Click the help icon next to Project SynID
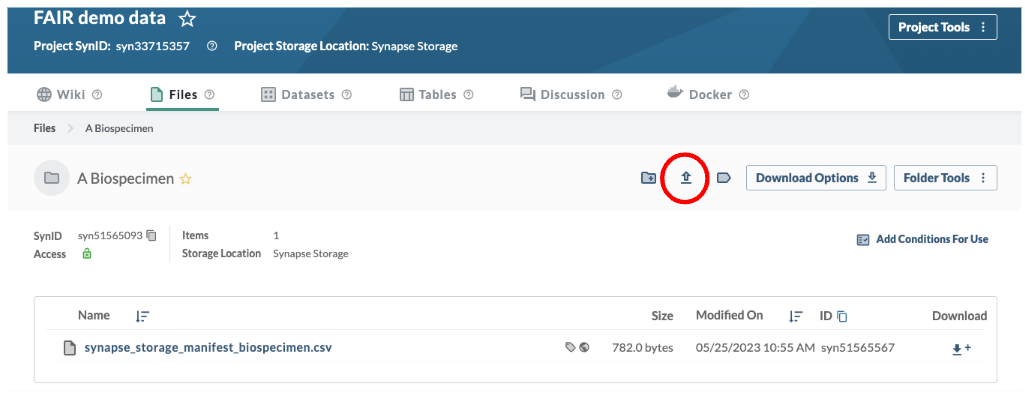The image size is (1025, 414). (x=211, y=46)
